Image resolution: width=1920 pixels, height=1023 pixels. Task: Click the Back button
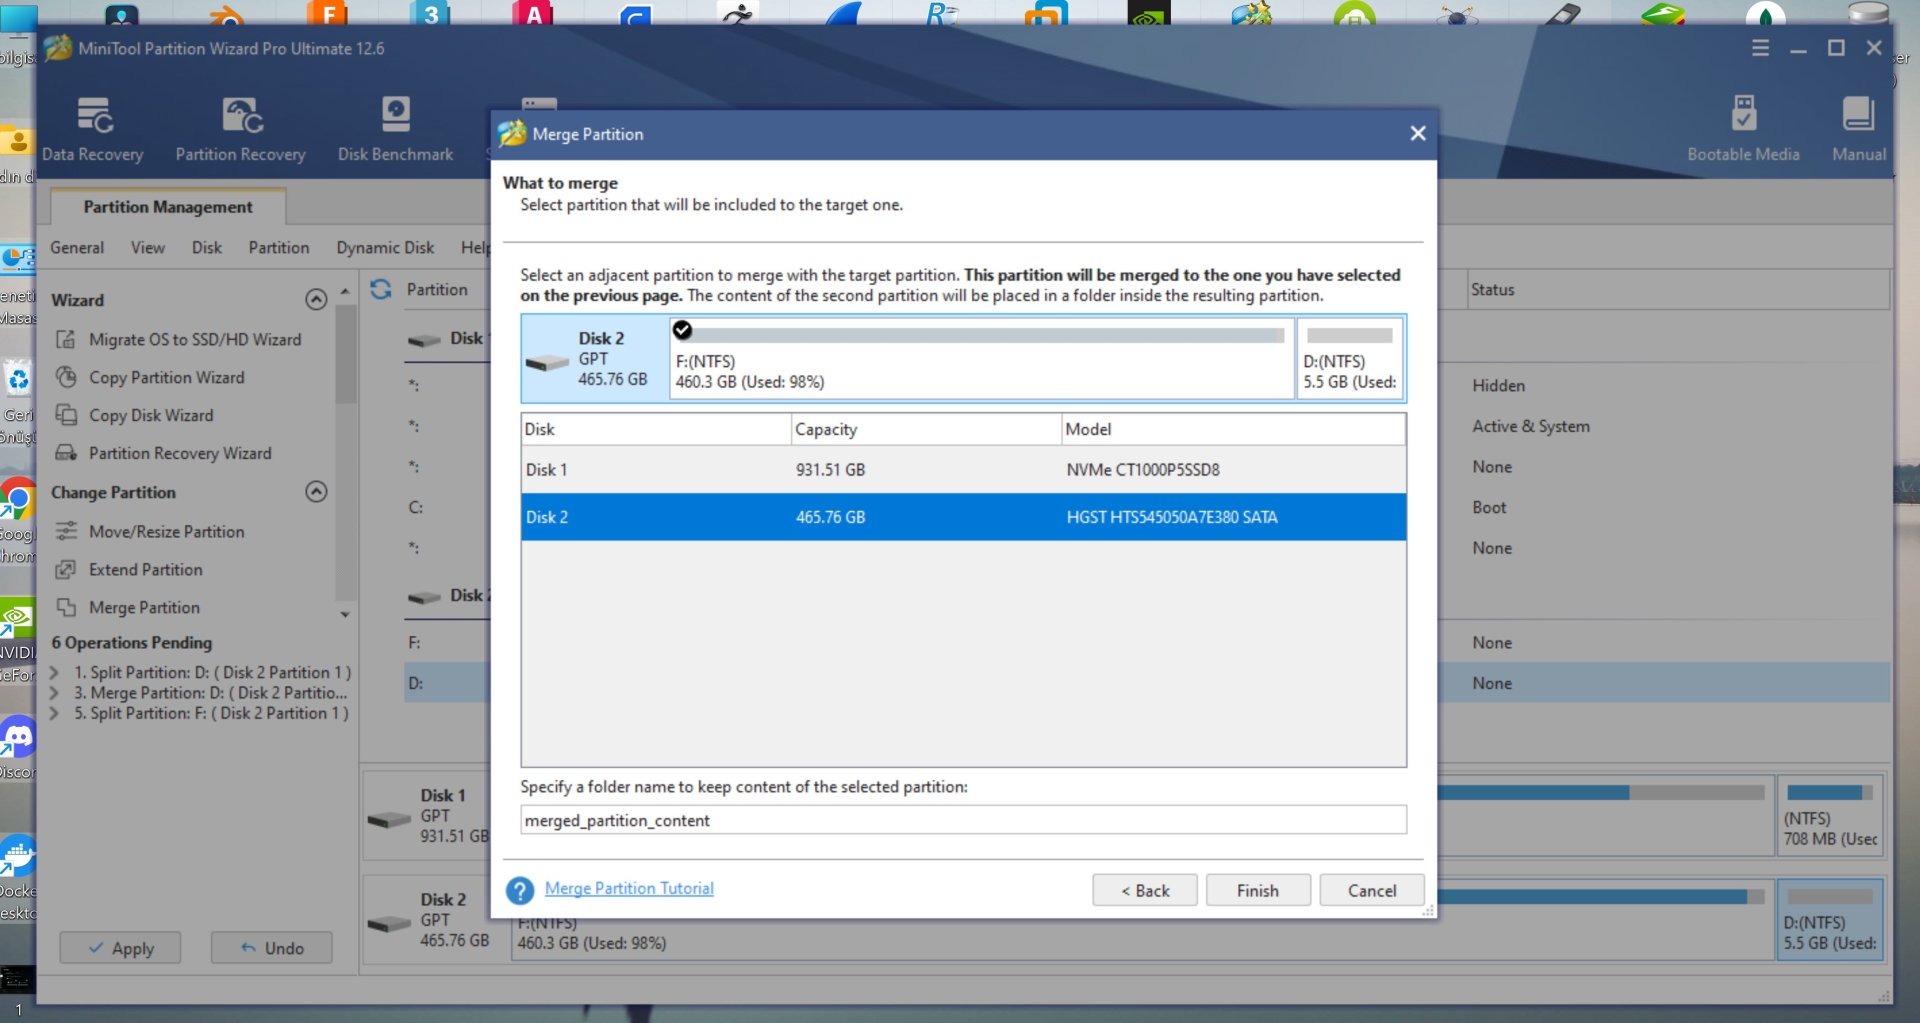pos(1145,890)
